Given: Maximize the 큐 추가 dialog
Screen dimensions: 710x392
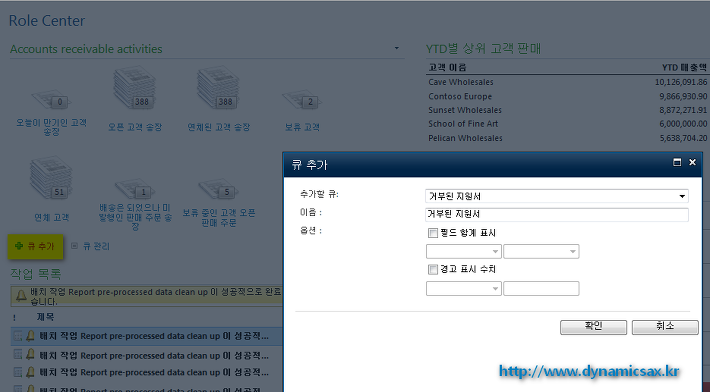Looking at the screenshot, I should point(677,162).
